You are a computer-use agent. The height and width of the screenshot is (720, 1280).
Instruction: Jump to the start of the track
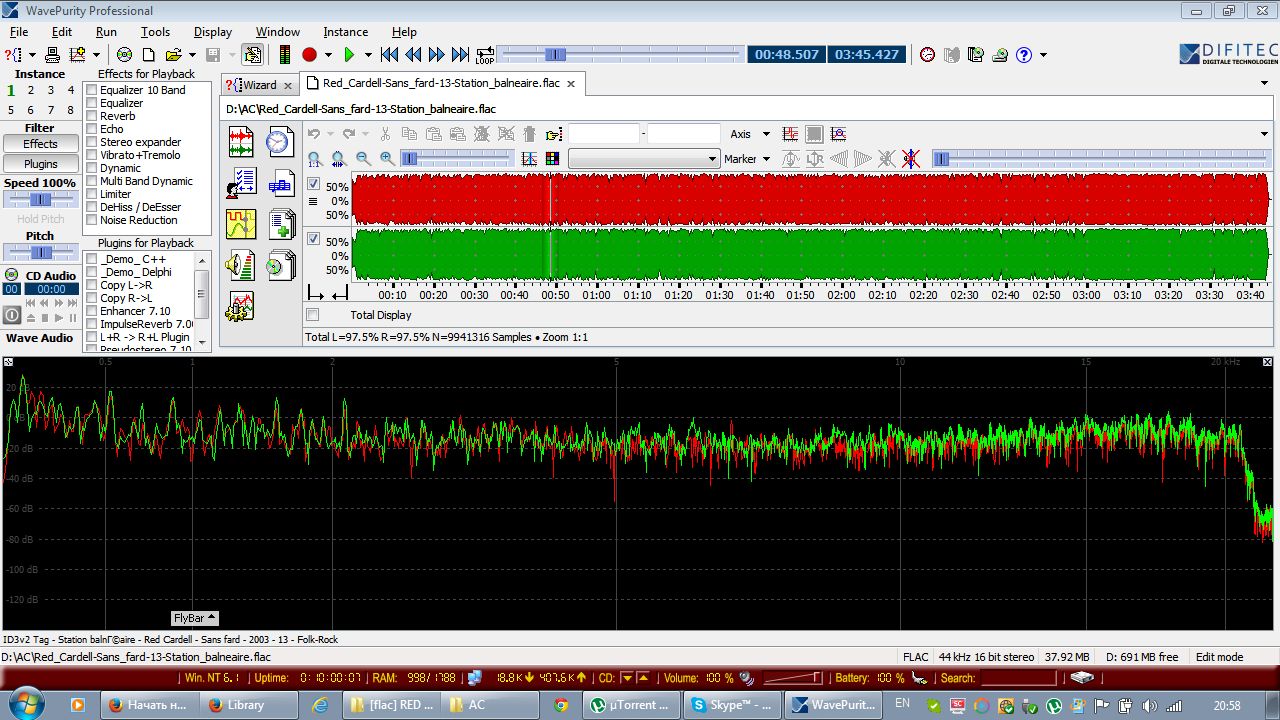point(390,55)
